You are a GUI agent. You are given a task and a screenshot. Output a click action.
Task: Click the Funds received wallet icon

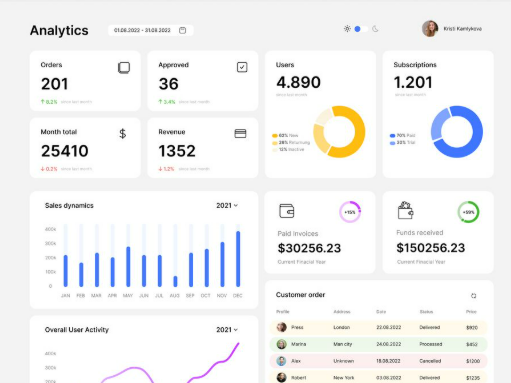pos(405,210)
